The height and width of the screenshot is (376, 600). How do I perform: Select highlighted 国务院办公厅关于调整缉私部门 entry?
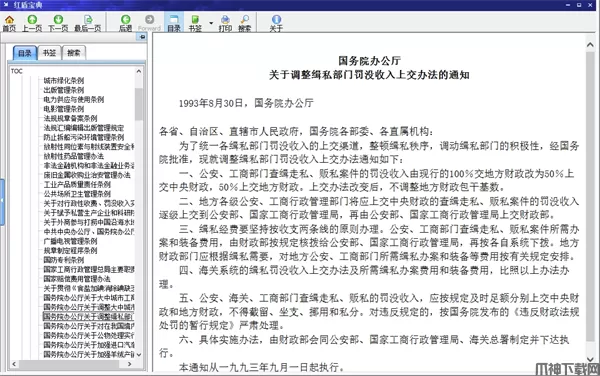(x=88, y=316)
